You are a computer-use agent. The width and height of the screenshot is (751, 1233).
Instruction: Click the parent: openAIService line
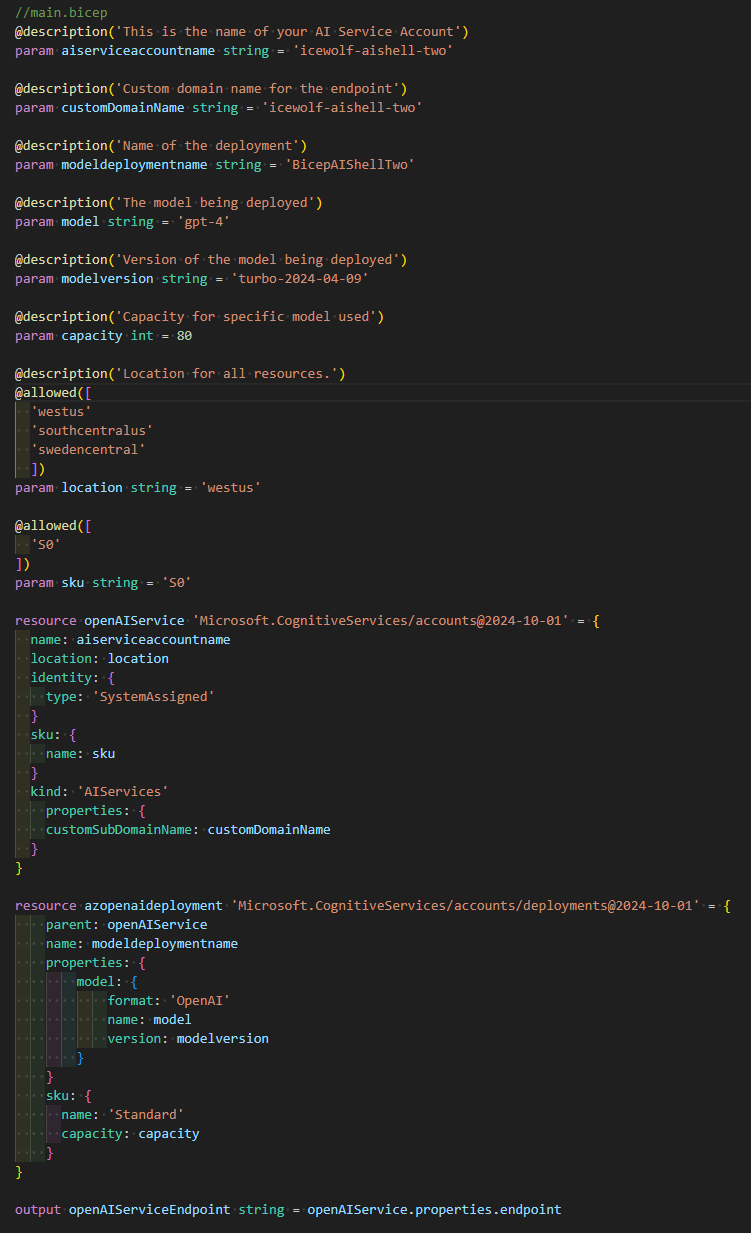point(127,924)
